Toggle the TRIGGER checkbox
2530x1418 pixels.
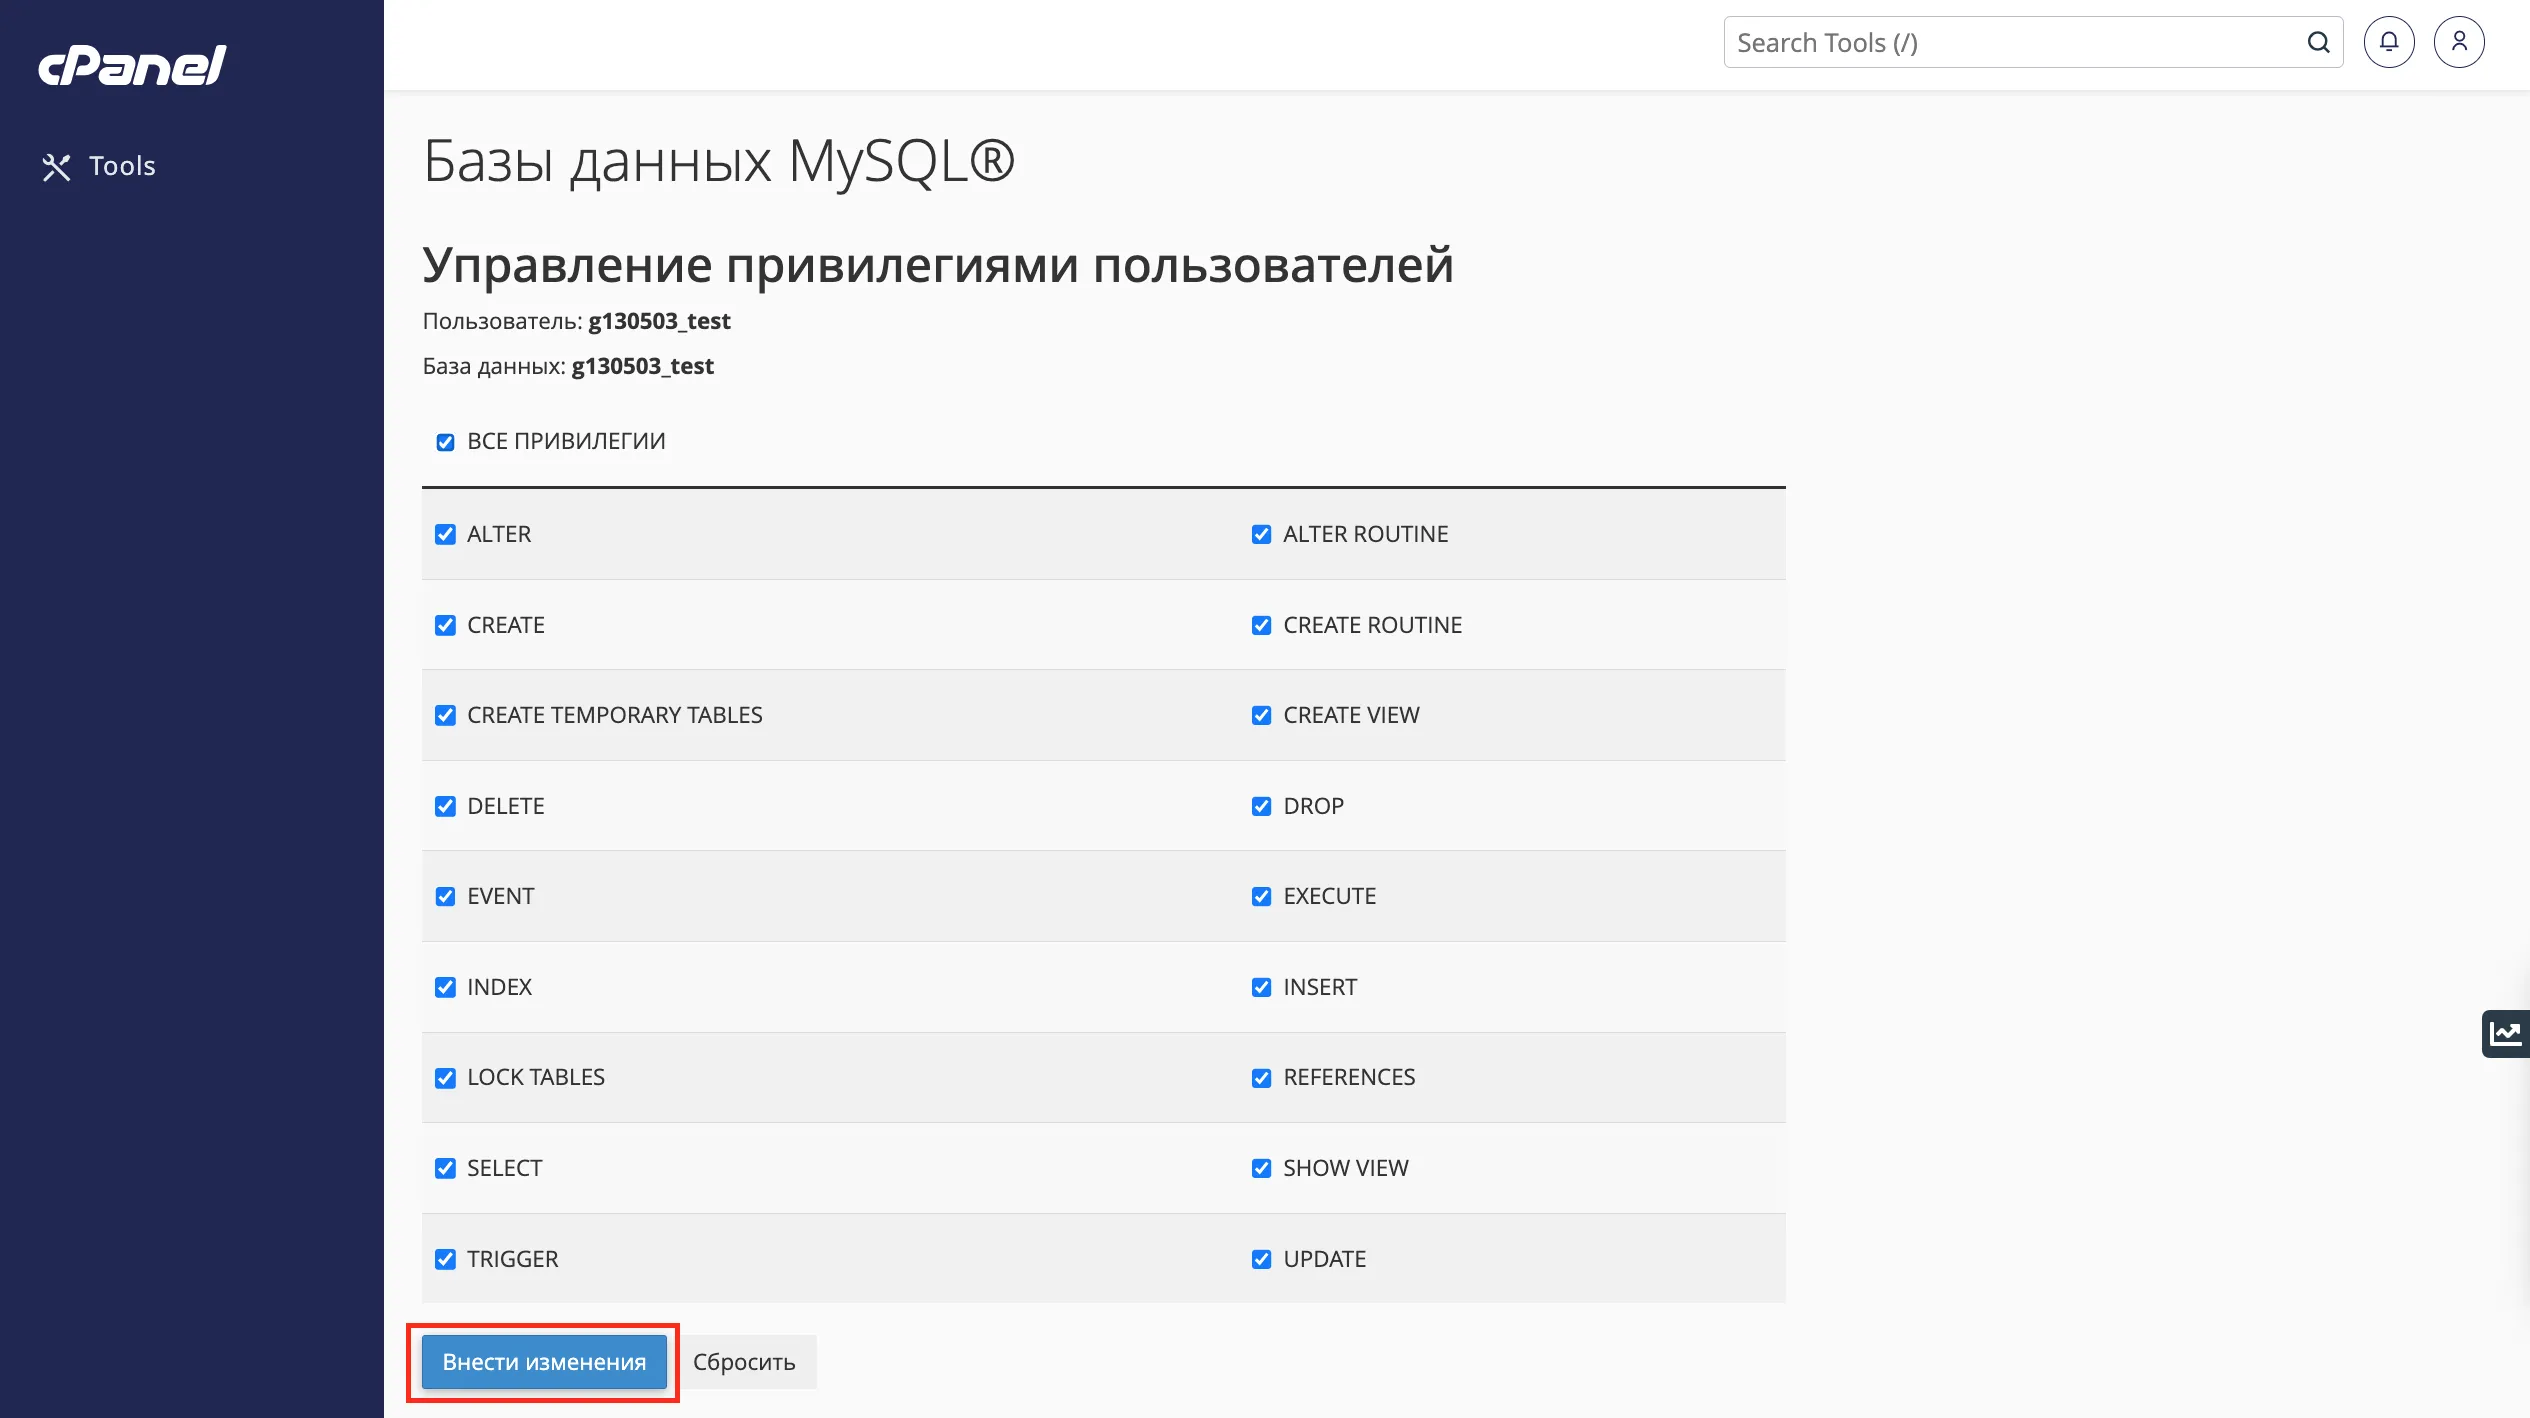tap(445, 1259)
